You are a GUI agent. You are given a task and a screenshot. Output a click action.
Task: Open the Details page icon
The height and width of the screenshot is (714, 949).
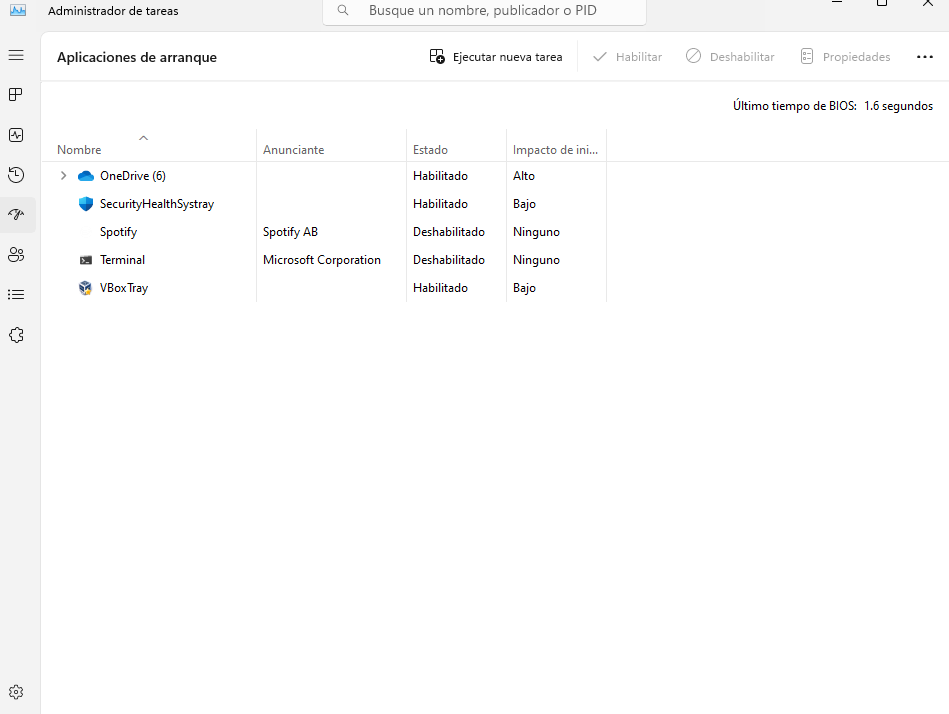16,295
